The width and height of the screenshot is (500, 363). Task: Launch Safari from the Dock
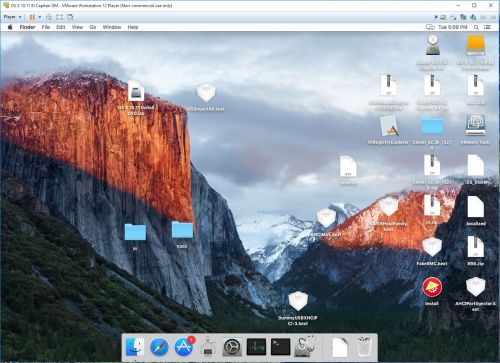pos(159,347)
